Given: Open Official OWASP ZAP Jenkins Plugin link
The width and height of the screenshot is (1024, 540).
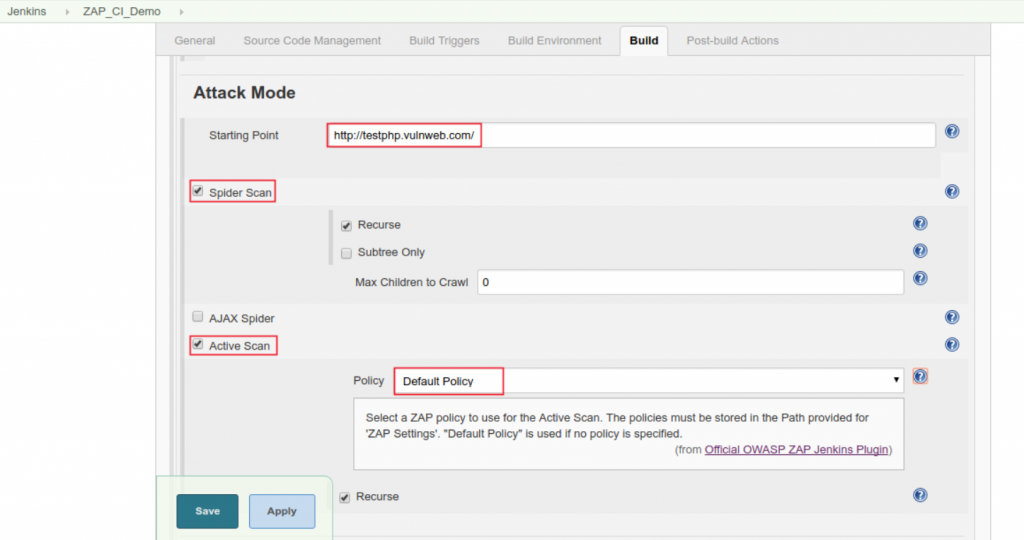Looking at the screenshot, I should point(796,450).
